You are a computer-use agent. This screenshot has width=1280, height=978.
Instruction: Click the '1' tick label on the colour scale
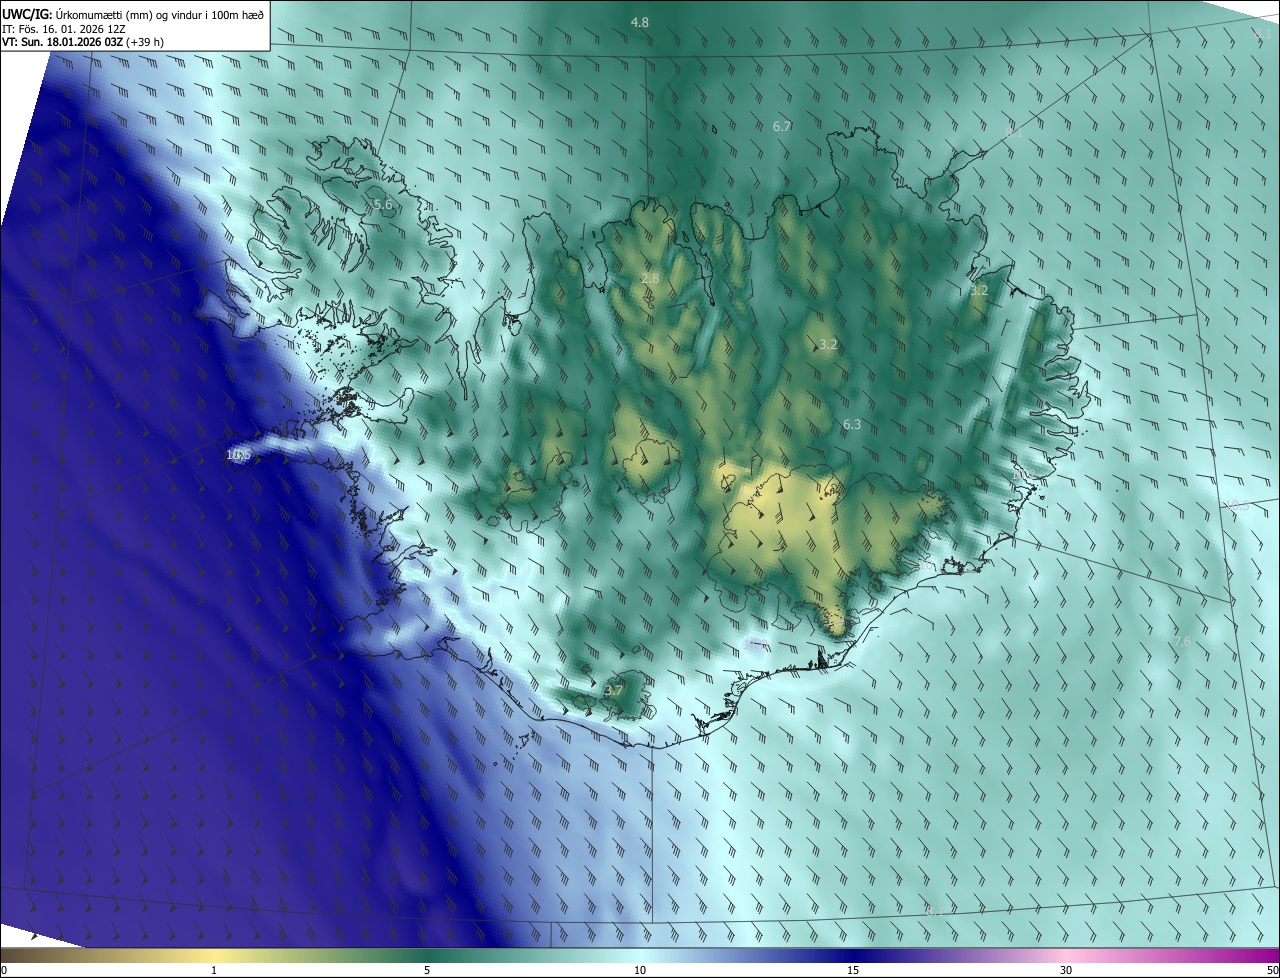[214, 970]
